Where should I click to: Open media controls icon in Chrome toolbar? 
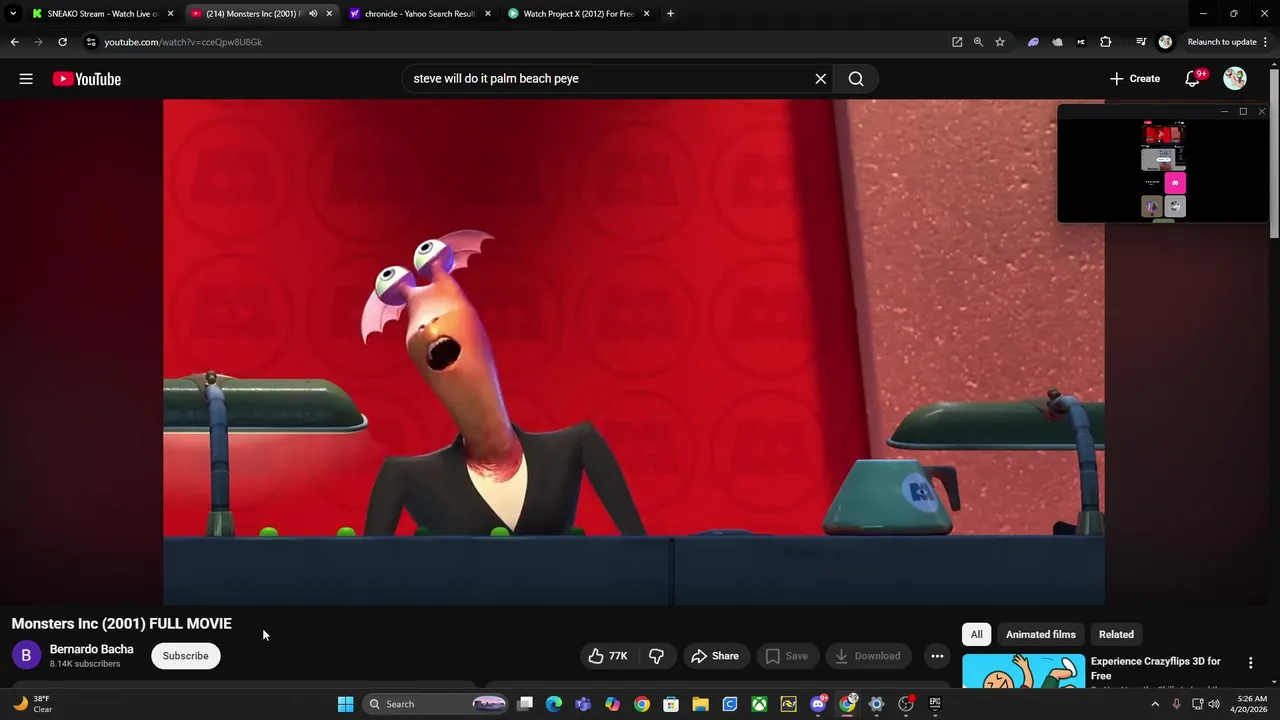(x=1141, y=42)
